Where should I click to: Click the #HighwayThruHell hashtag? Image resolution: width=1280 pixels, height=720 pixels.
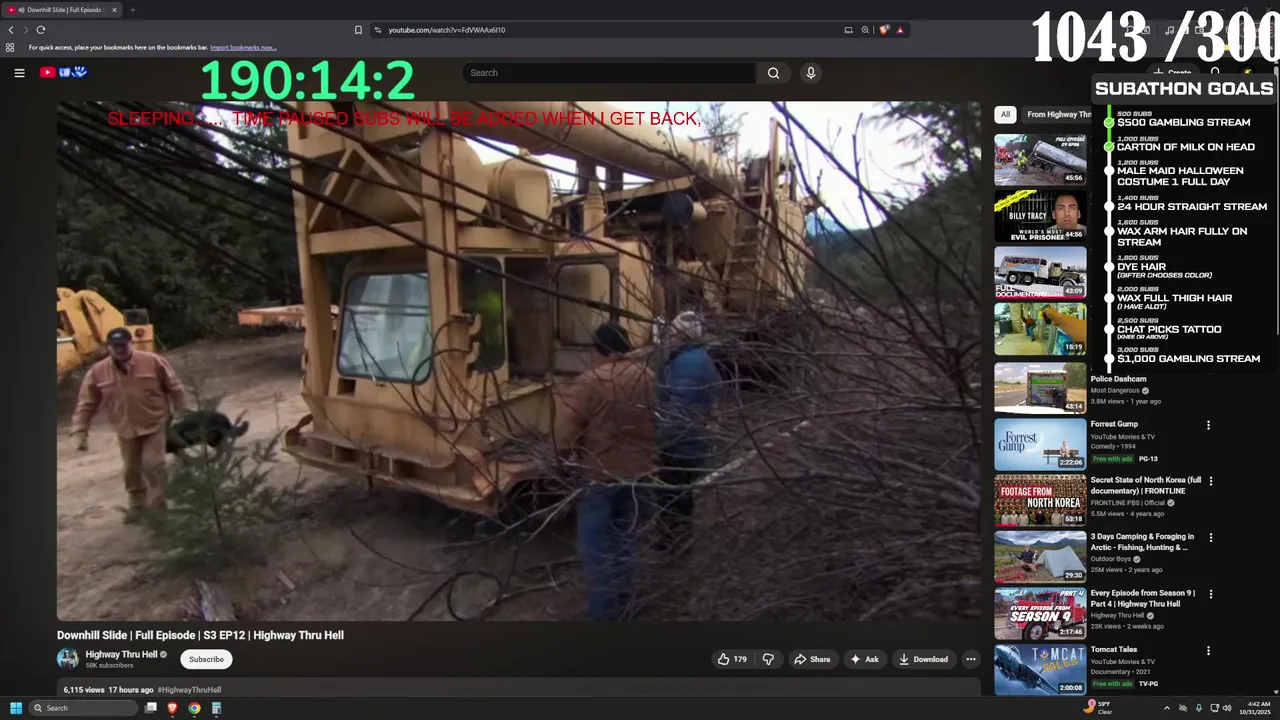(189, 690)
